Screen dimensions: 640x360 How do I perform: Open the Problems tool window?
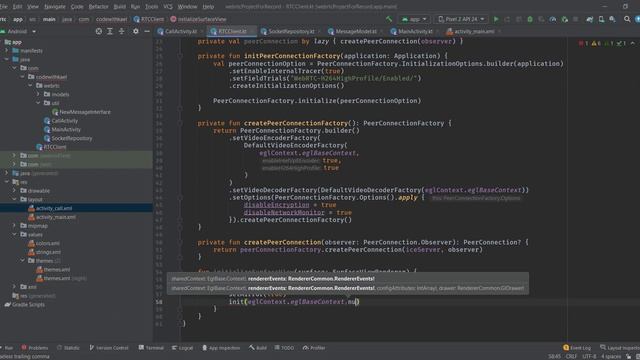click(x=35, y=348)
